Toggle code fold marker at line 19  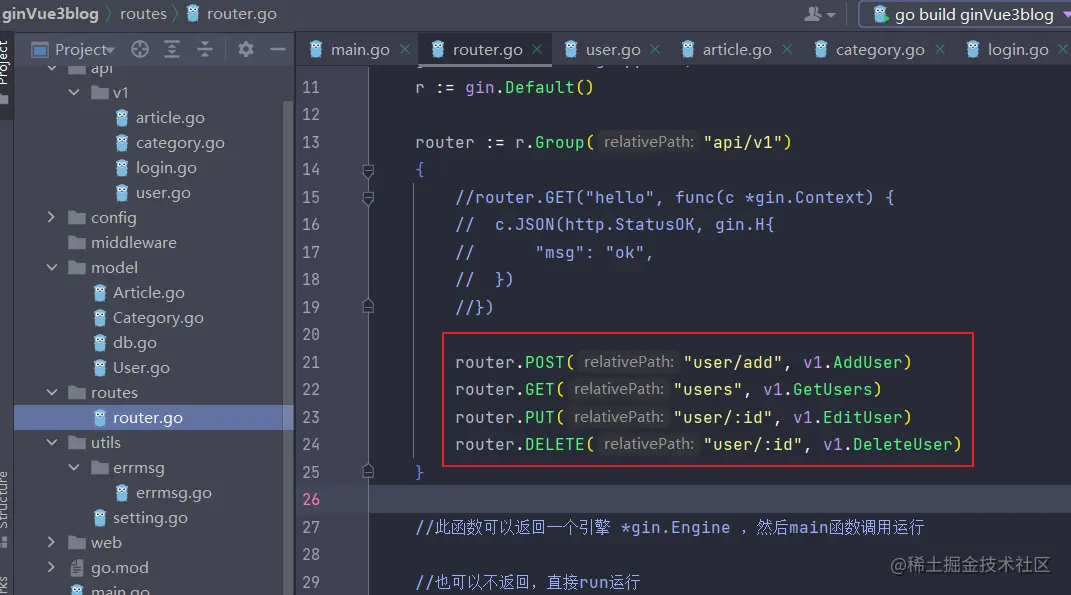pos(368,307)
